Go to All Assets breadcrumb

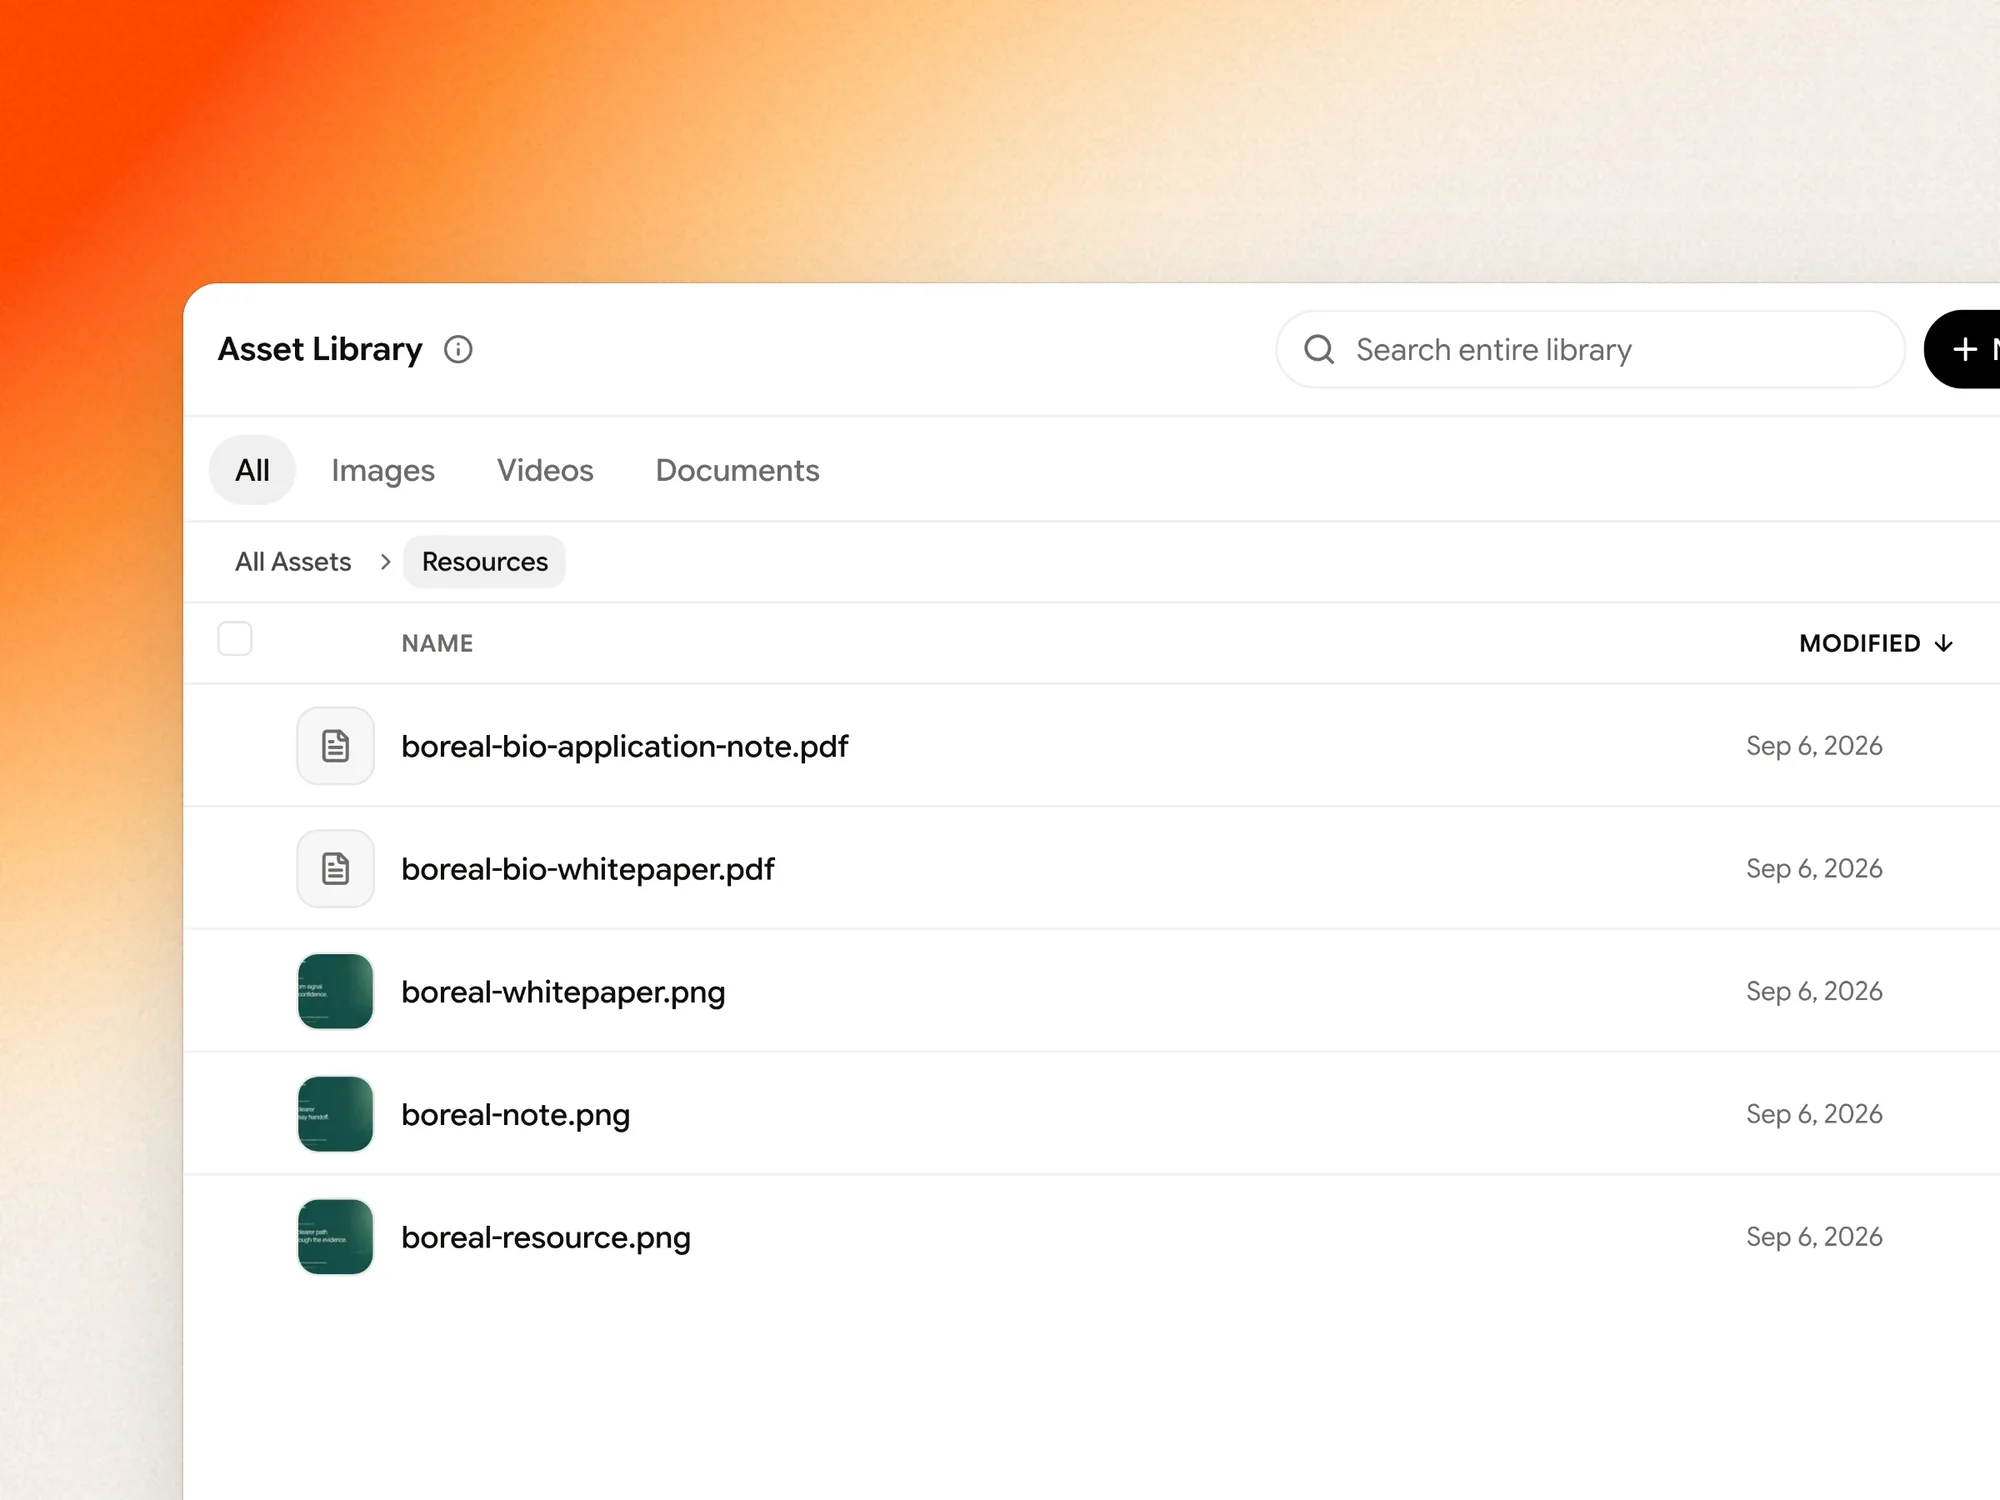[293, 562]
